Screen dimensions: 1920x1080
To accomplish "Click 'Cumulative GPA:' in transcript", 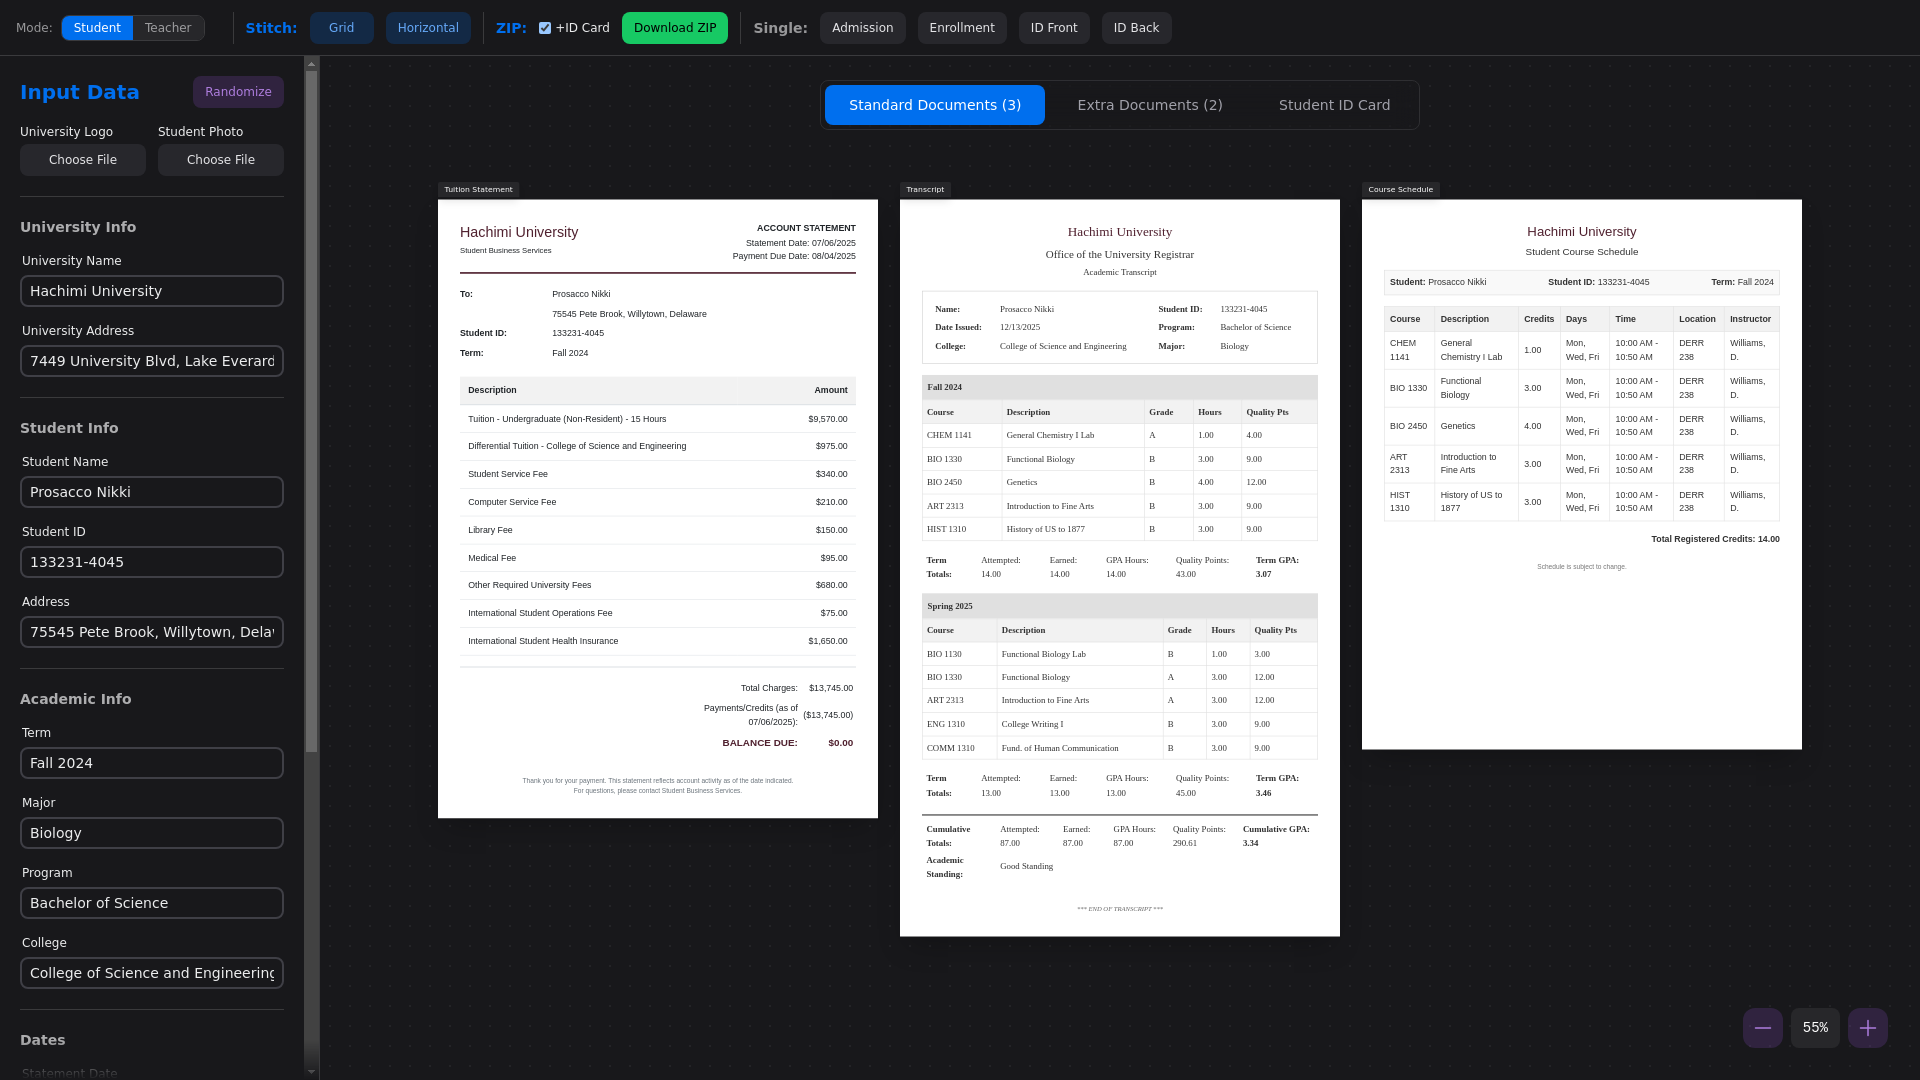I will tap(1276, 829).
